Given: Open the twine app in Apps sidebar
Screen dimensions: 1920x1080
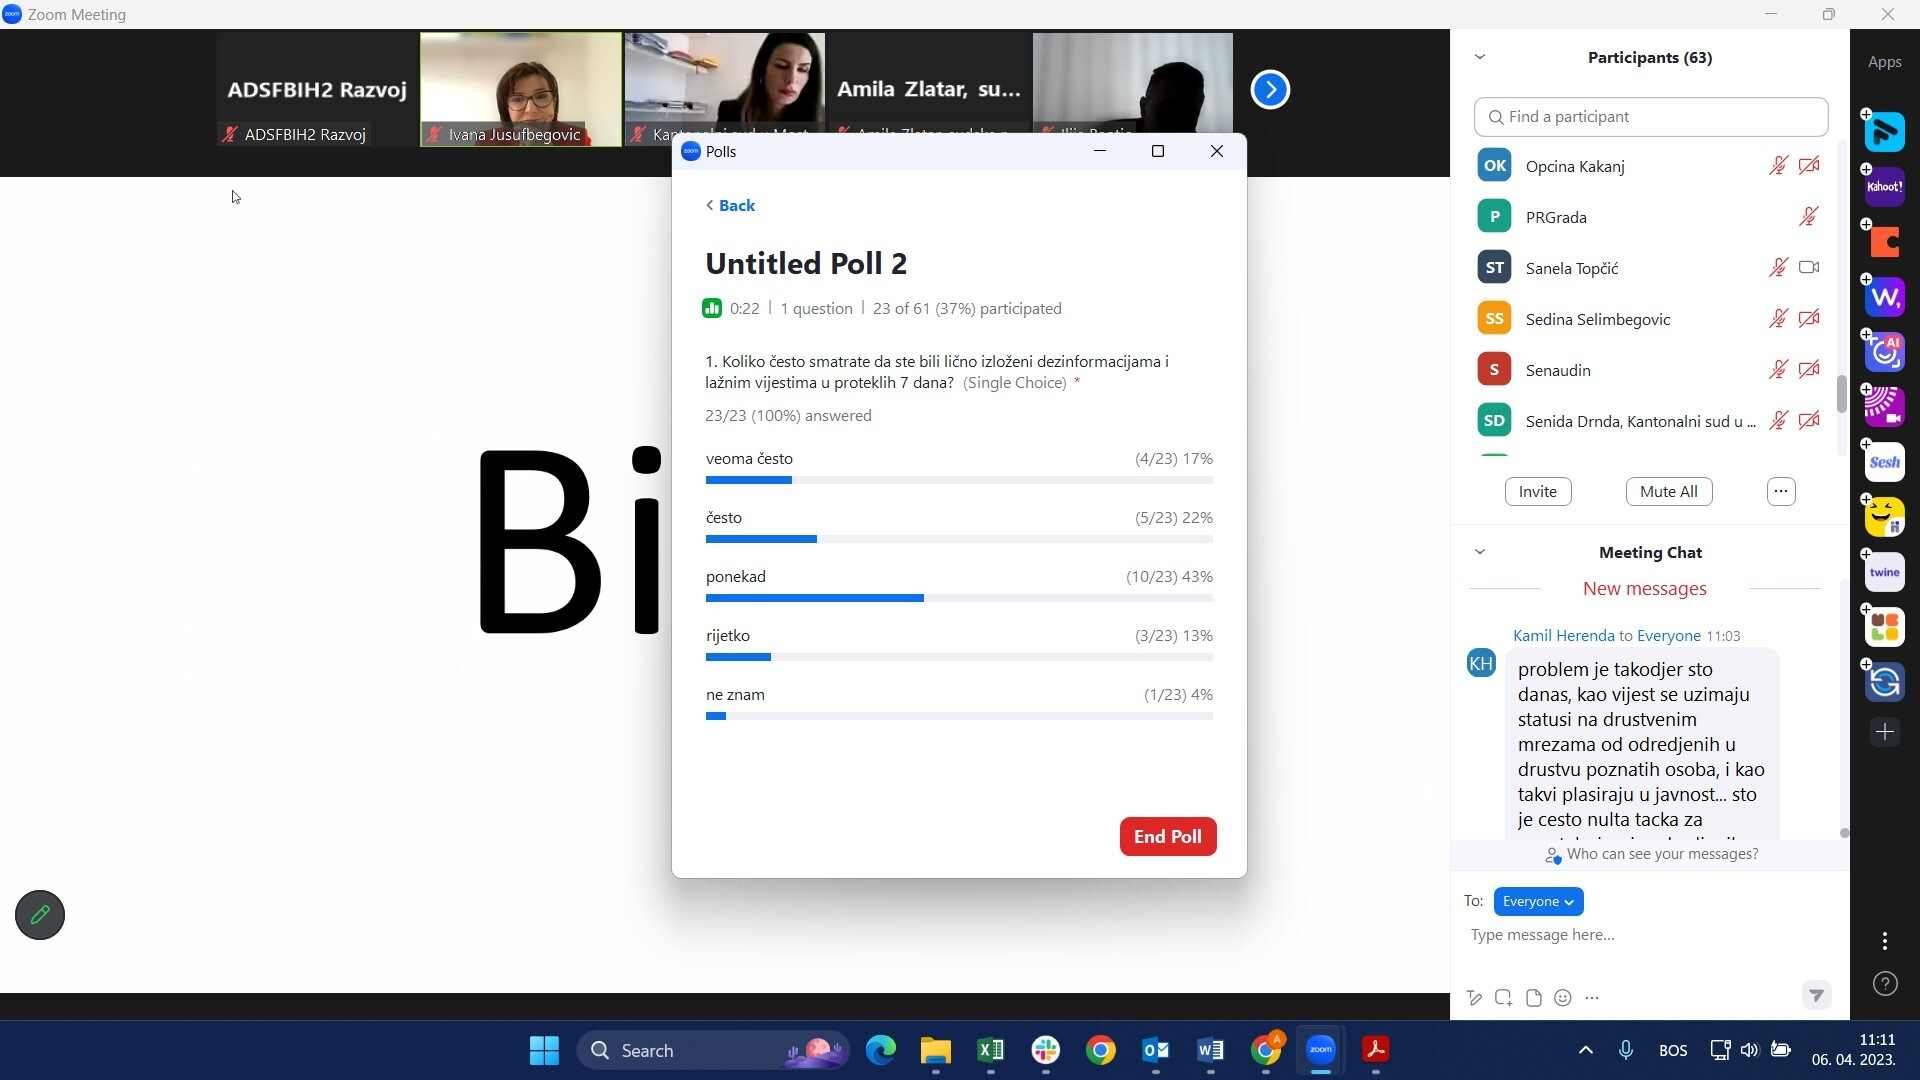Looking at the screenshot, I should [x=1885, y=572].
